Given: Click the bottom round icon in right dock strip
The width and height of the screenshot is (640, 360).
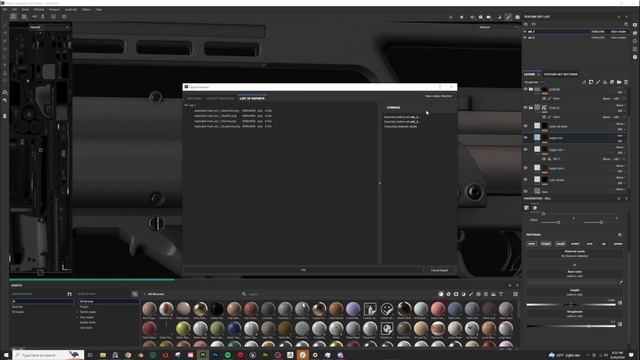Looking at the screenshot, I should point(635,57).
